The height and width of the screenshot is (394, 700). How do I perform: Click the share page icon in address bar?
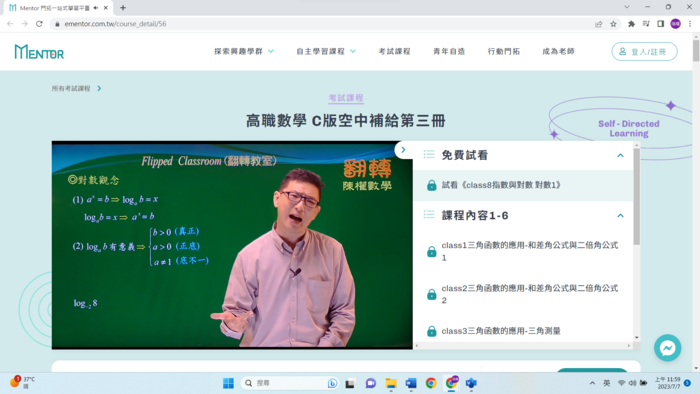[599, 24]
